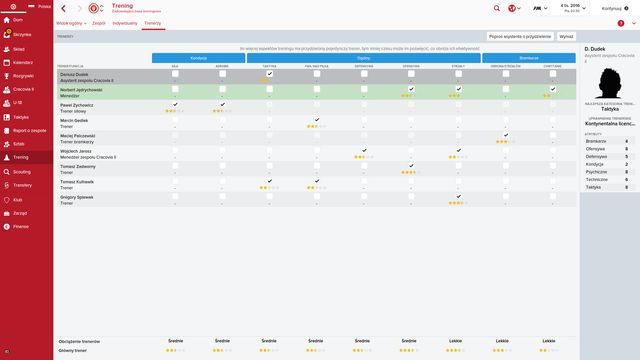Open the Transfery icon

click(7, 185)
